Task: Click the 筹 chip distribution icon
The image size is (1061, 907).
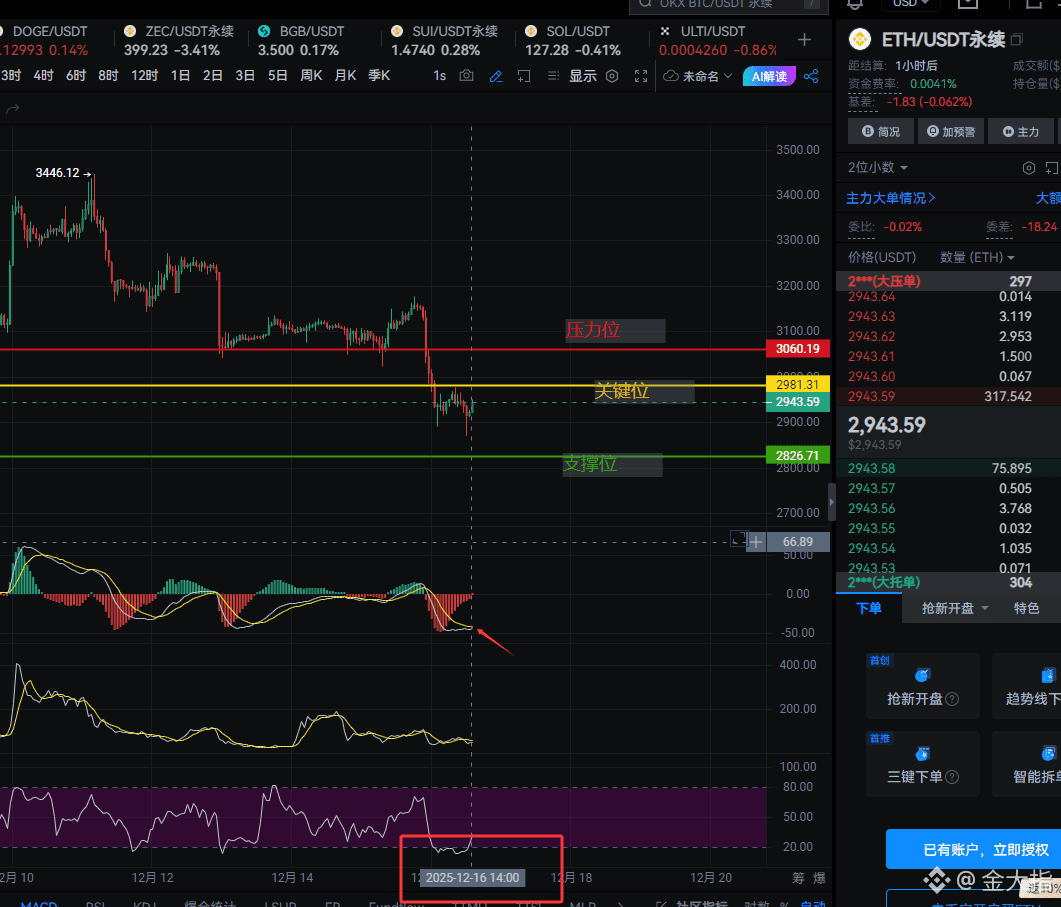Action: pyautogui.click(x=798, y=878)
